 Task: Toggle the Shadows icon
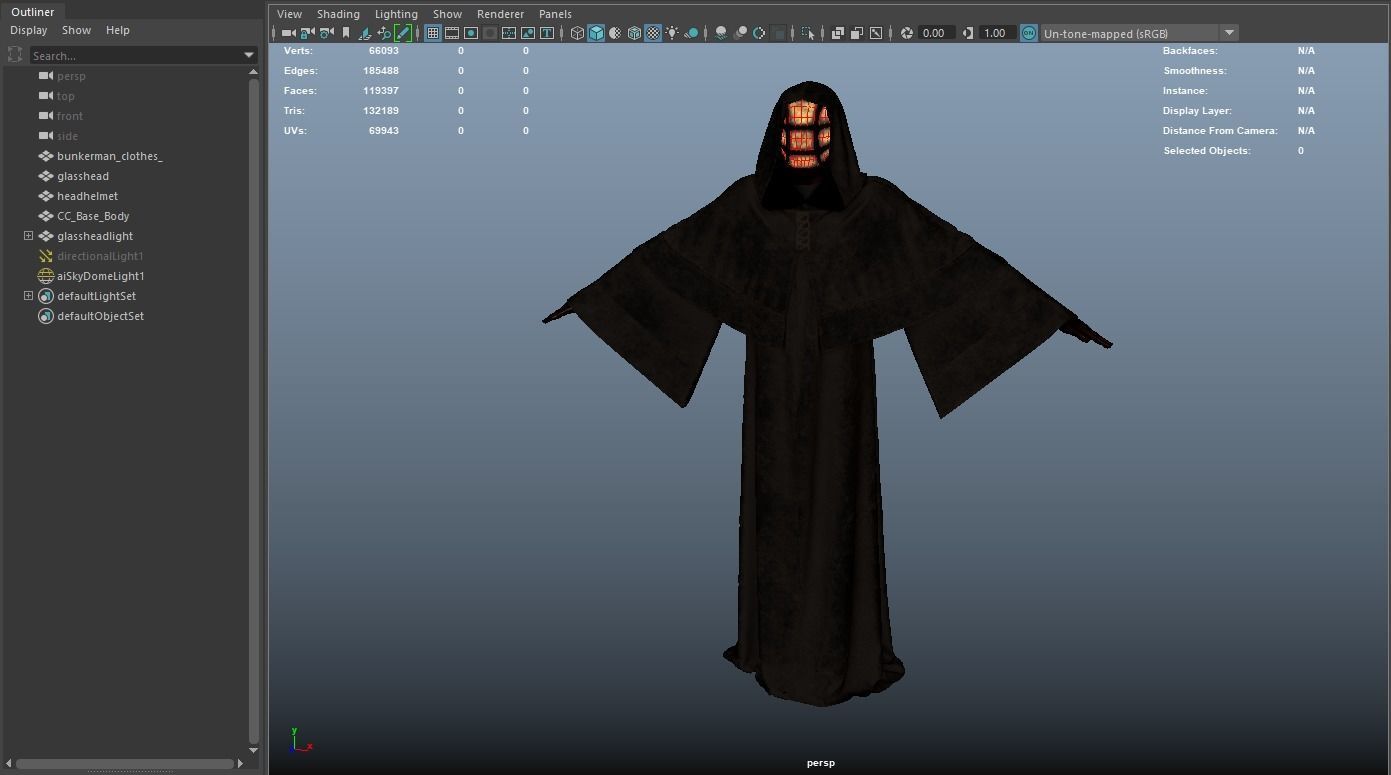pyautogui.click(x=691, y=33)
